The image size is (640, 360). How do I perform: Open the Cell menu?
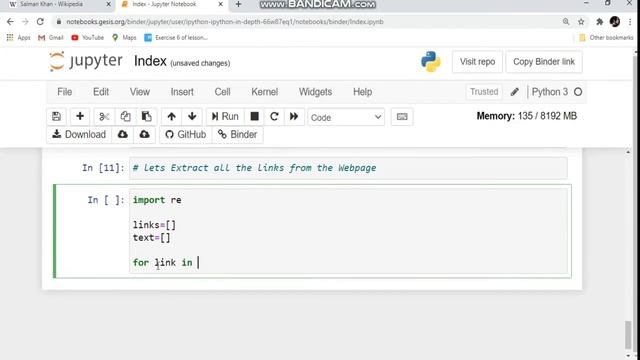222,92
